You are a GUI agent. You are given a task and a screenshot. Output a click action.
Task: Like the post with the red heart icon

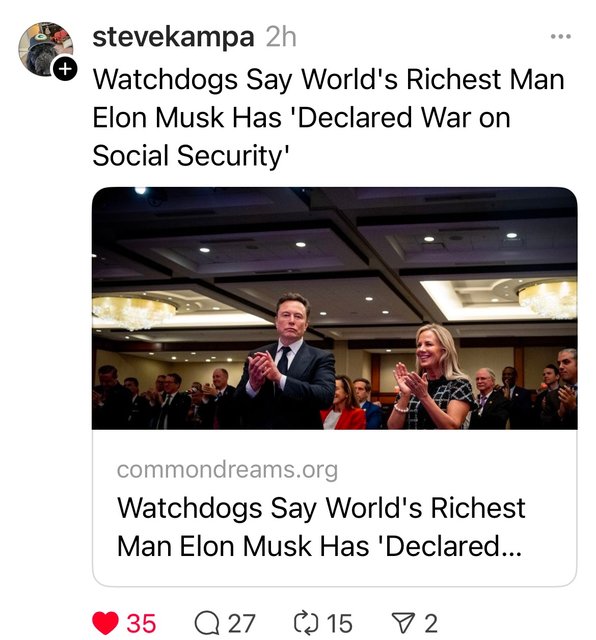[x=105, y=623]
